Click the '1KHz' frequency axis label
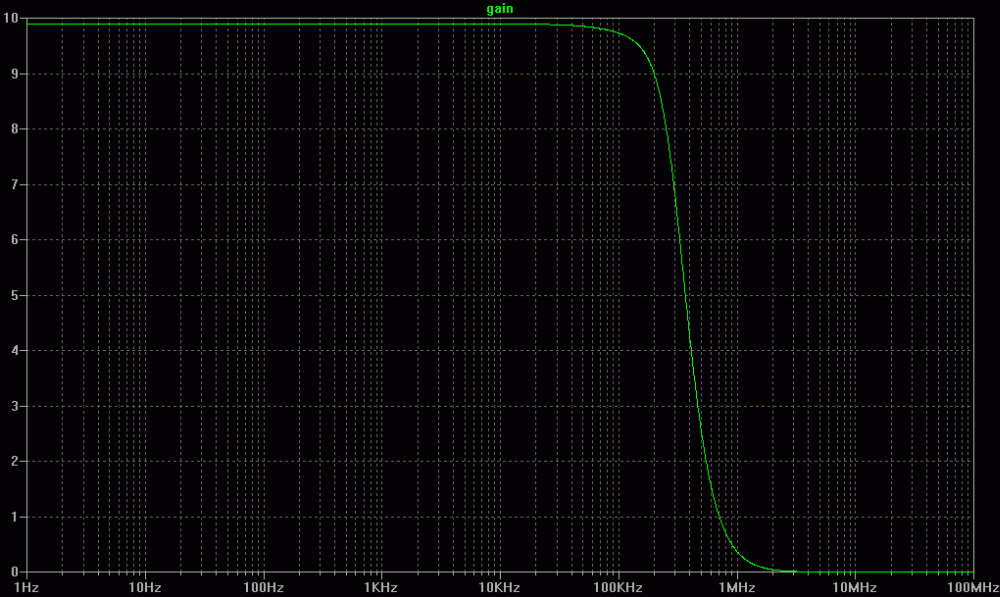The image size is (1000, 597). (381, 587)
